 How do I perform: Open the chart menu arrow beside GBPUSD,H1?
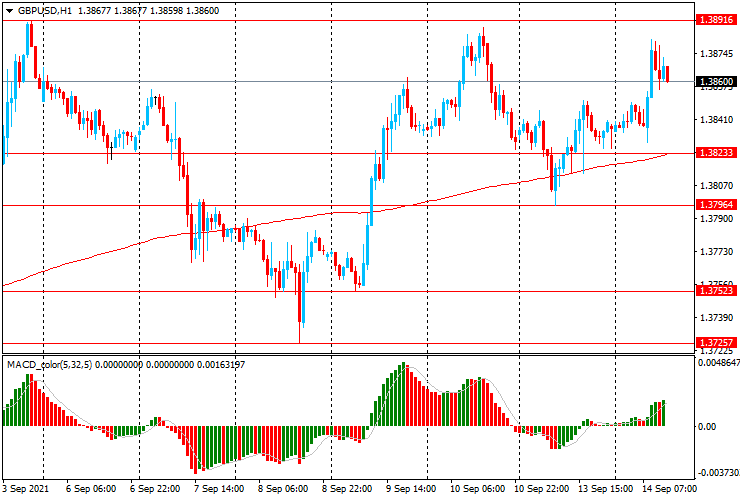click(9, 11)
